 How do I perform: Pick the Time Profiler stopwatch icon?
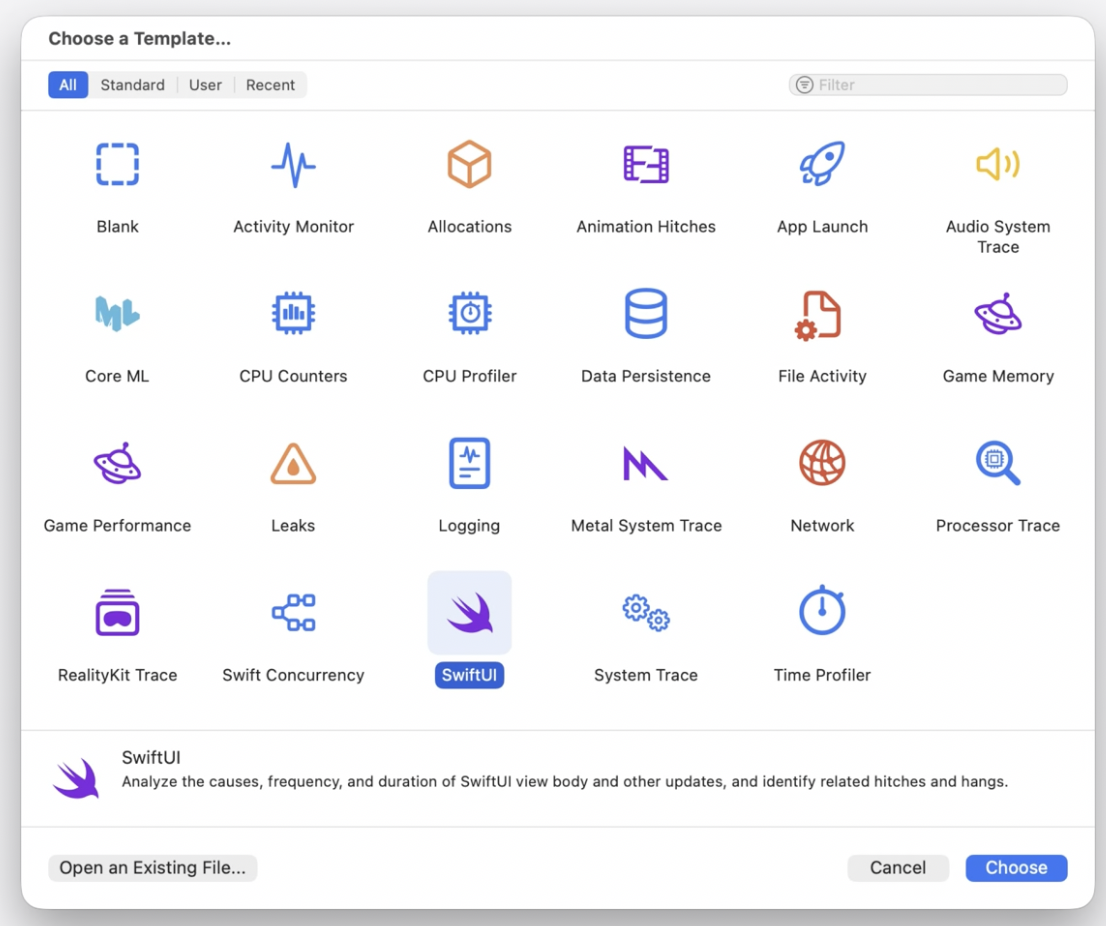[822, 610]
